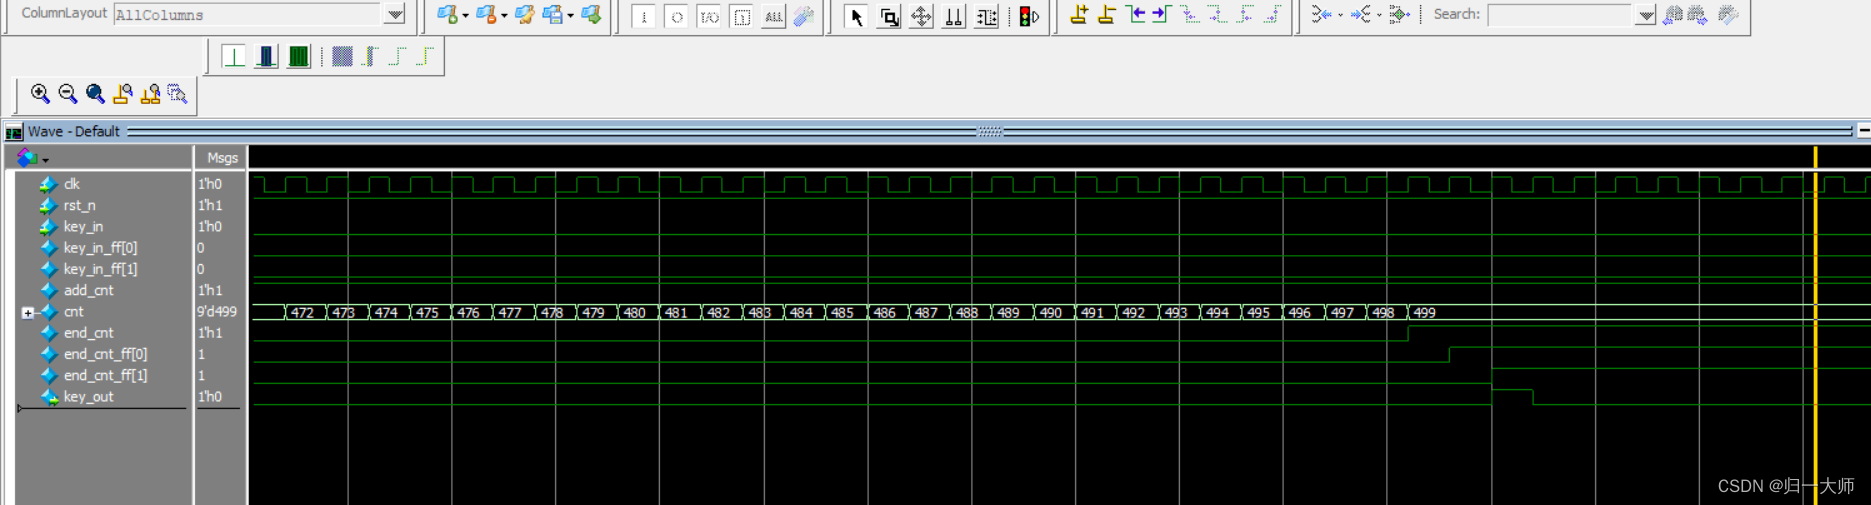
Task: Open the save format icon's dropdown arrow
Action: click(571, 16)
